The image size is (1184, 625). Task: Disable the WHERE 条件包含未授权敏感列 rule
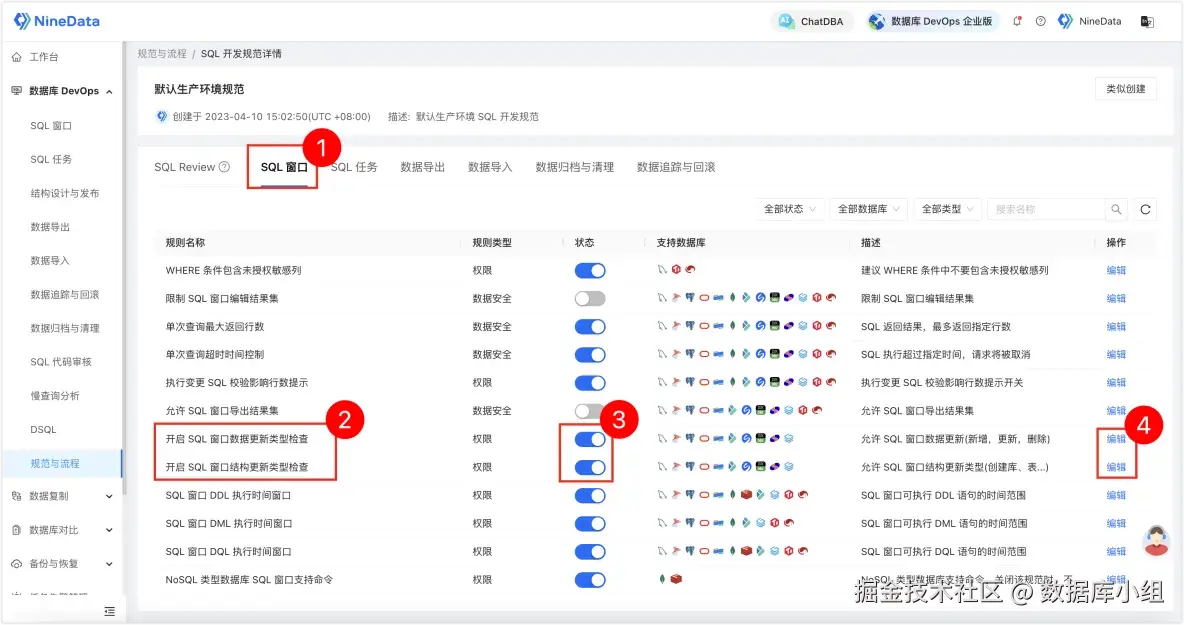point(591,269)
